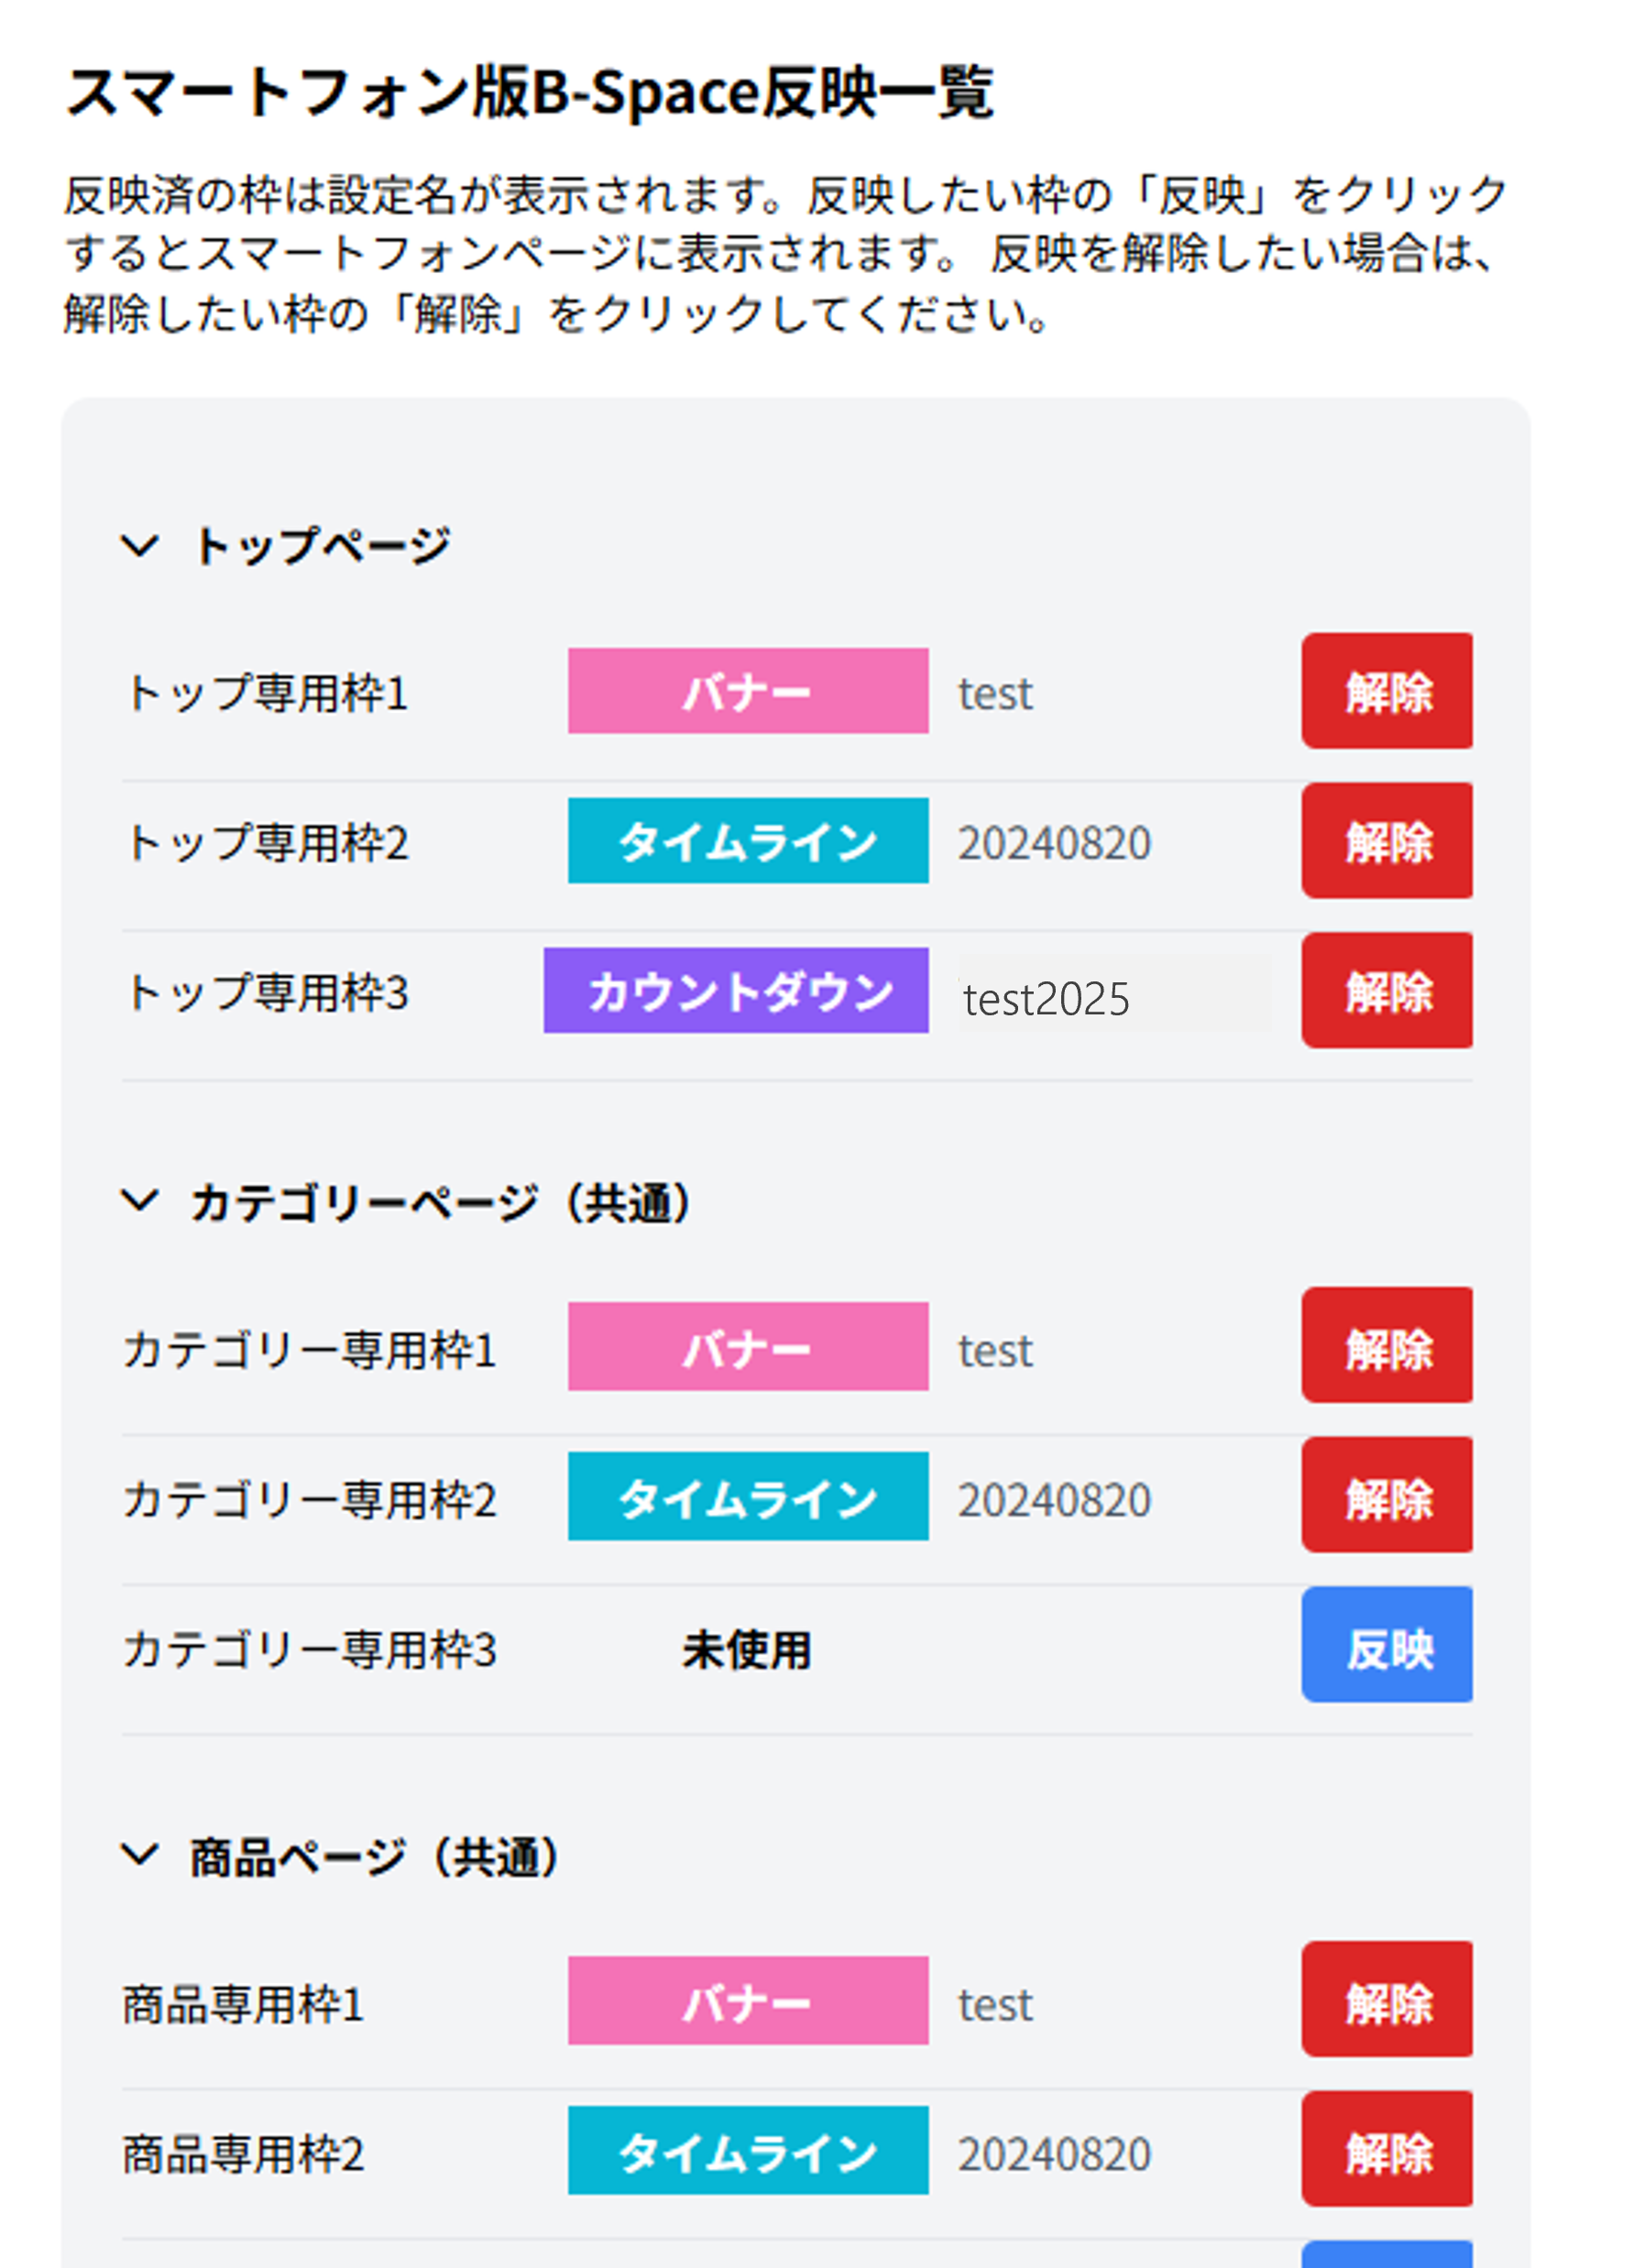
Task: Click the バナー tag on カテゴリー専用枠1
Action: point(748,1347)
